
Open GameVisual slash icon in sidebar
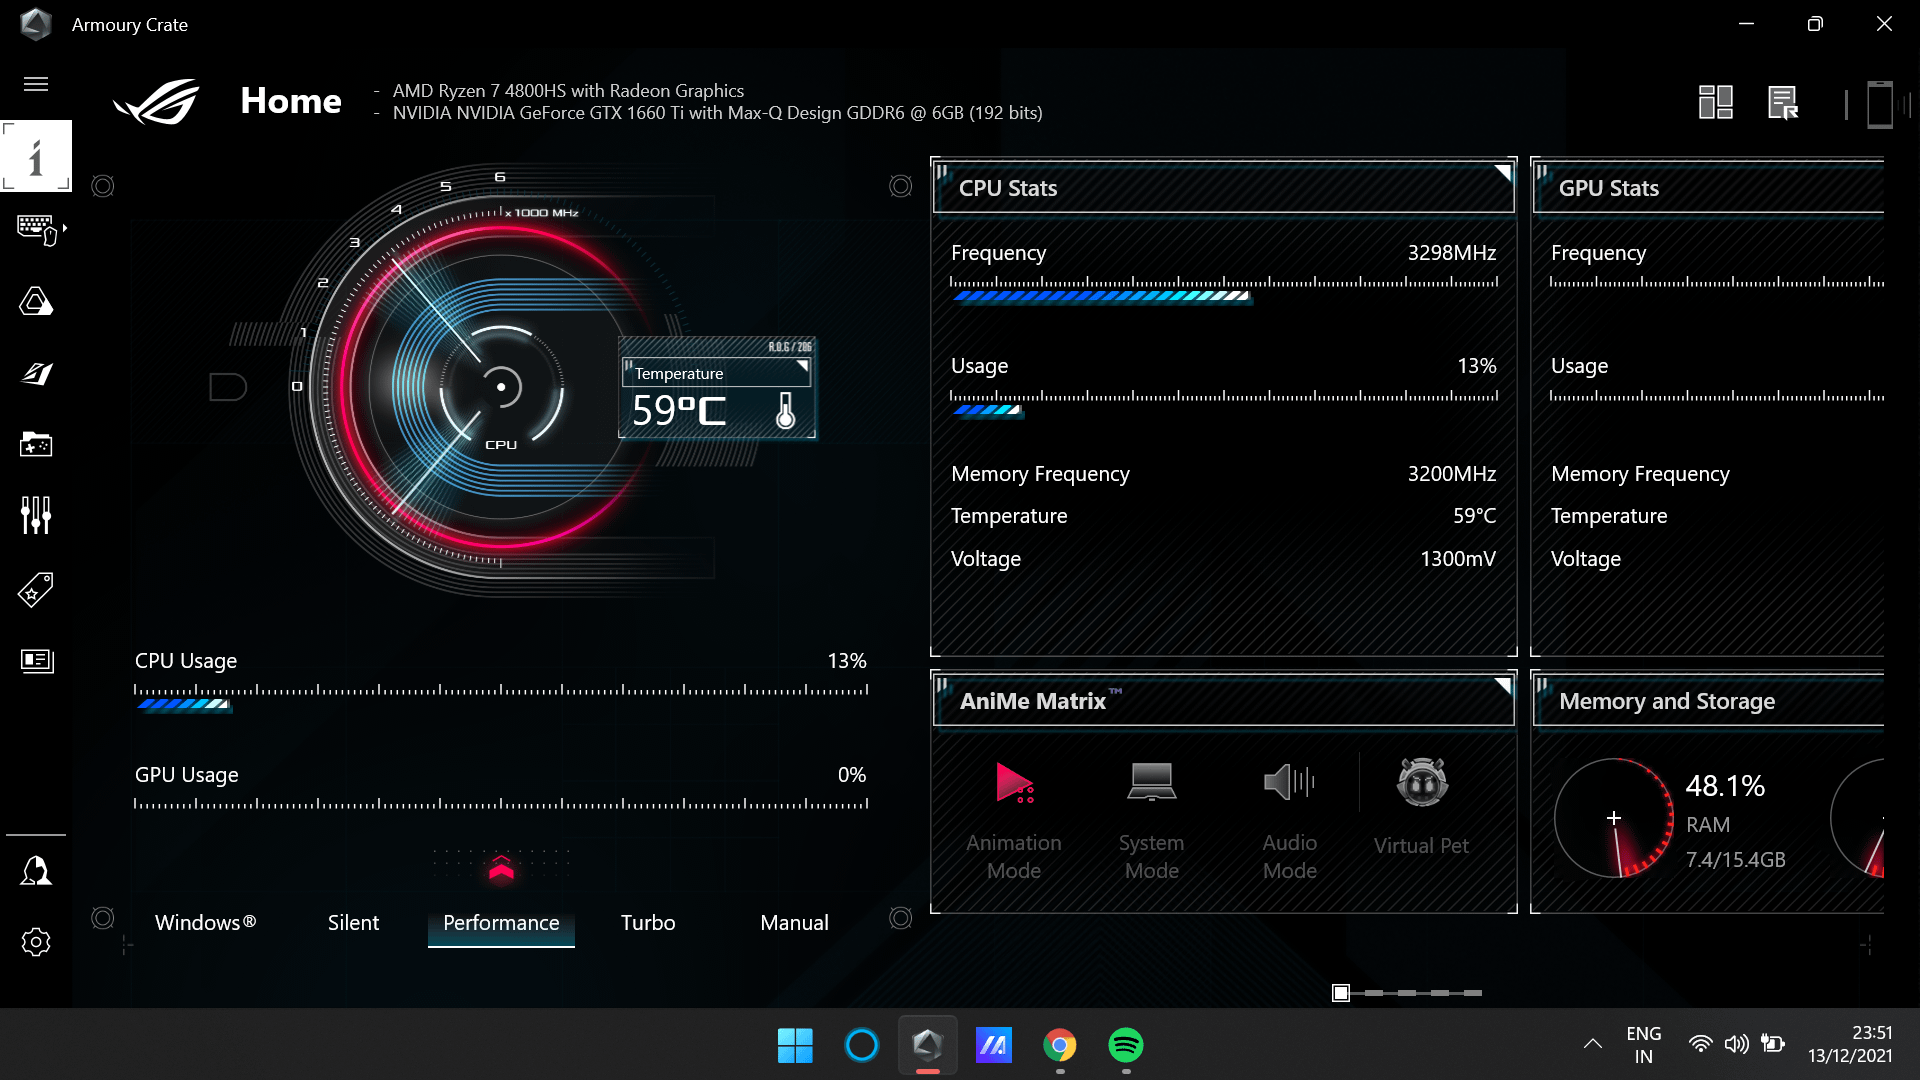[36, 373]
